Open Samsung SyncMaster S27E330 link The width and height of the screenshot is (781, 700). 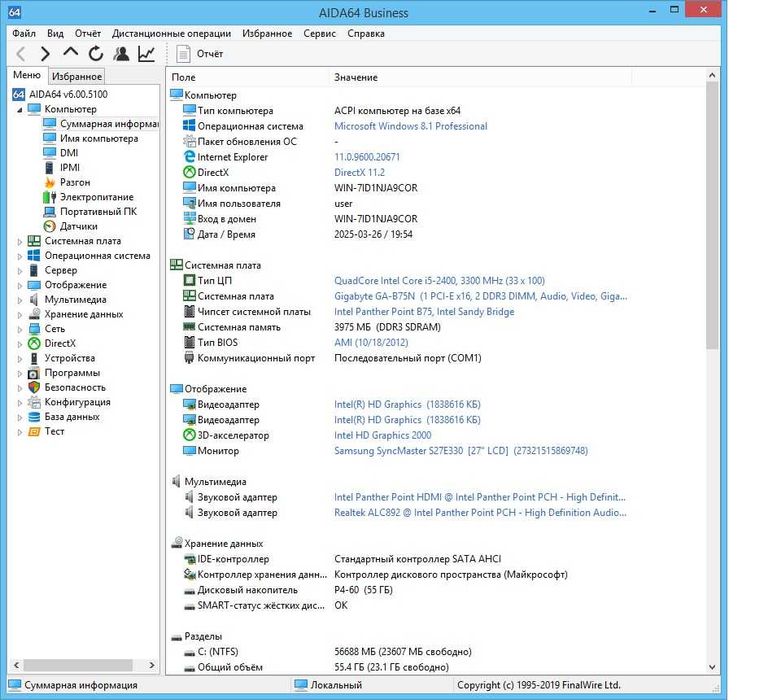461,450
